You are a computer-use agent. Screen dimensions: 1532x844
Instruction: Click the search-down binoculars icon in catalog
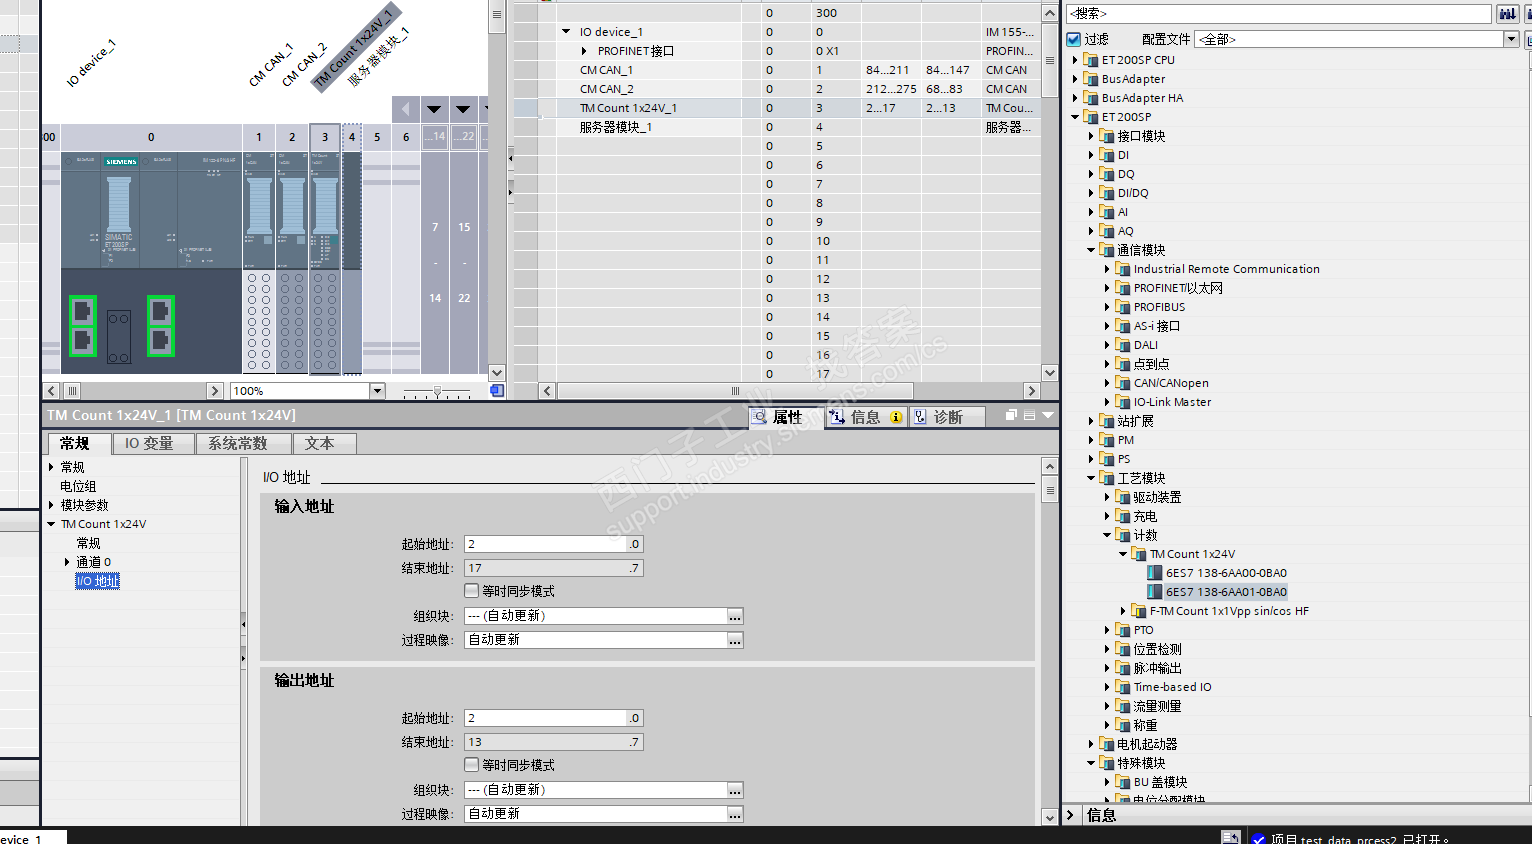pos(1507,13)
